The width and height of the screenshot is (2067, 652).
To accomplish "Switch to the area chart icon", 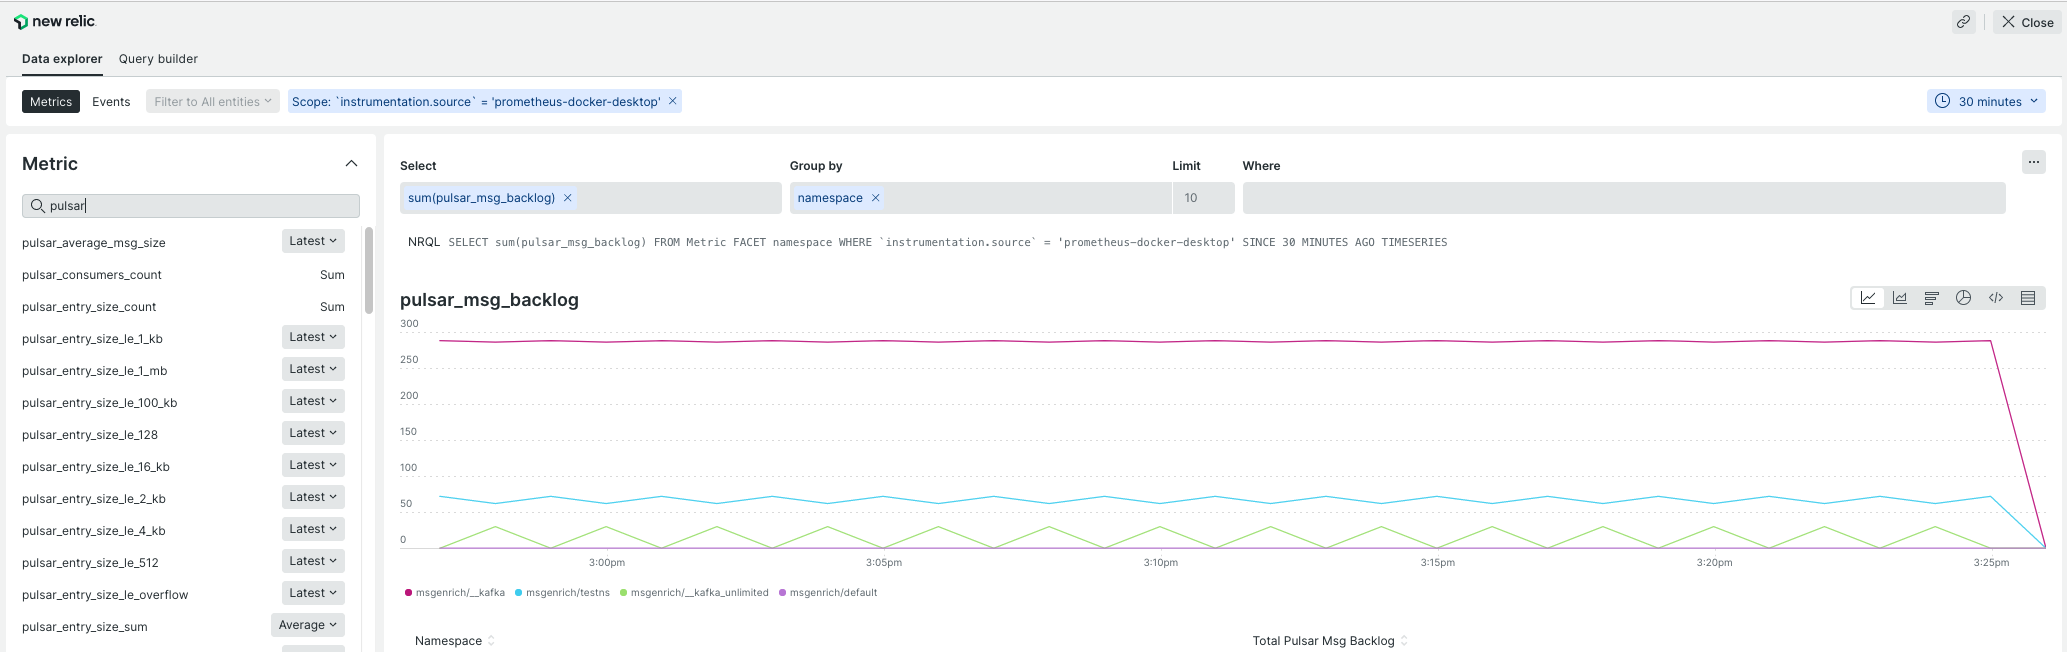I will [1900, 298].
